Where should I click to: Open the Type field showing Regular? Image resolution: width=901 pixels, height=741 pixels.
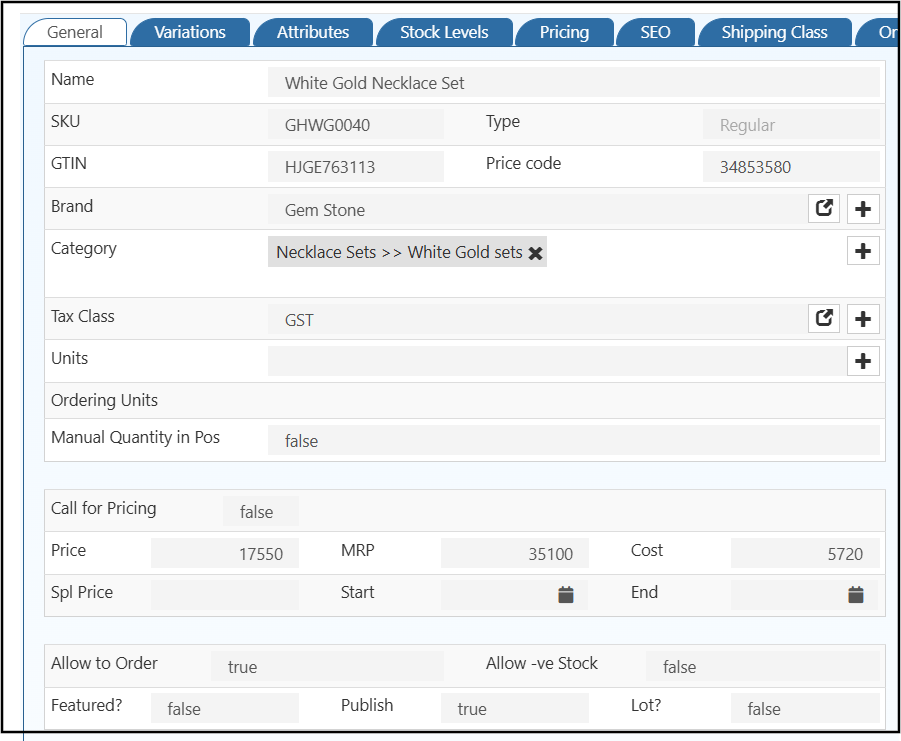coord(791,125)
